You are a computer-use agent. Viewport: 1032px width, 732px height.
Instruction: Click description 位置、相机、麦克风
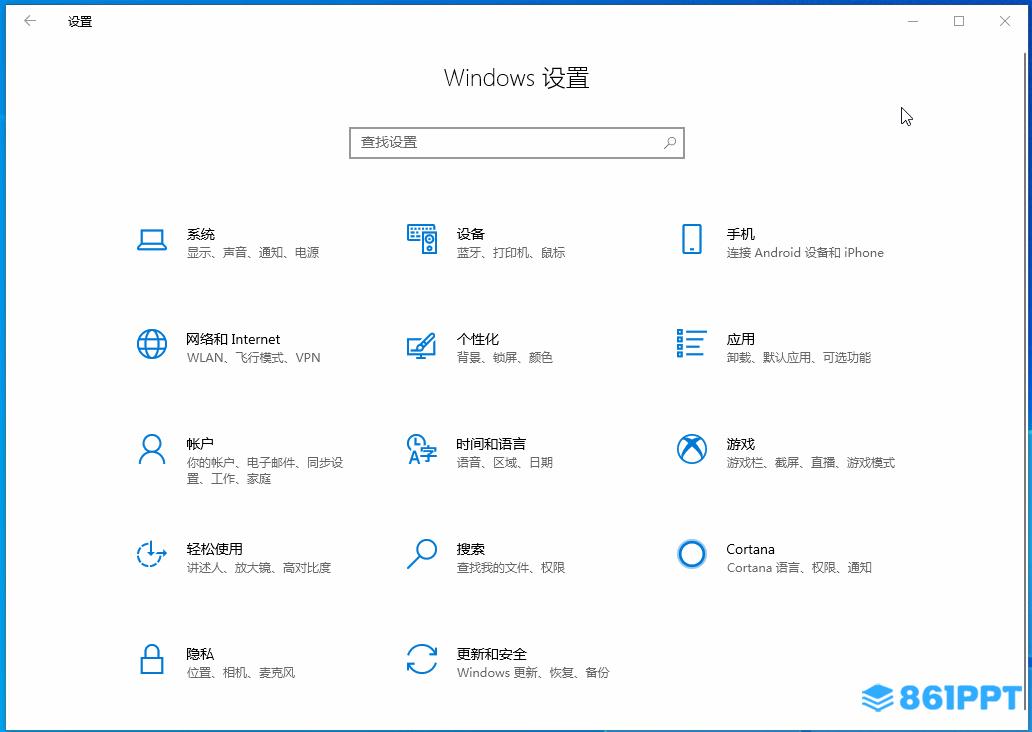[x=241, y=673]
